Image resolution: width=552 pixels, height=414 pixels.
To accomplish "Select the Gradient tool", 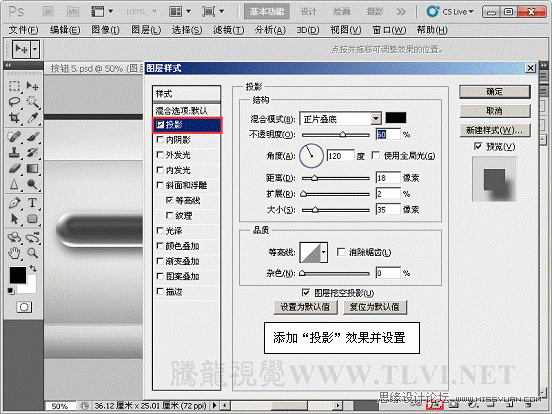I will (32, 168).
